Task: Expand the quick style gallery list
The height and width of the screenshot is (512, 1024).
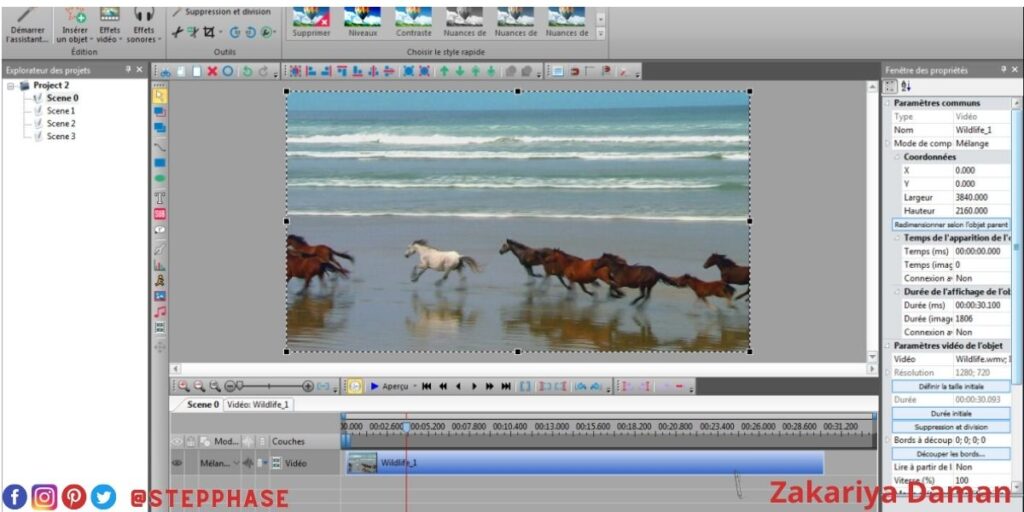Action: 601,33
